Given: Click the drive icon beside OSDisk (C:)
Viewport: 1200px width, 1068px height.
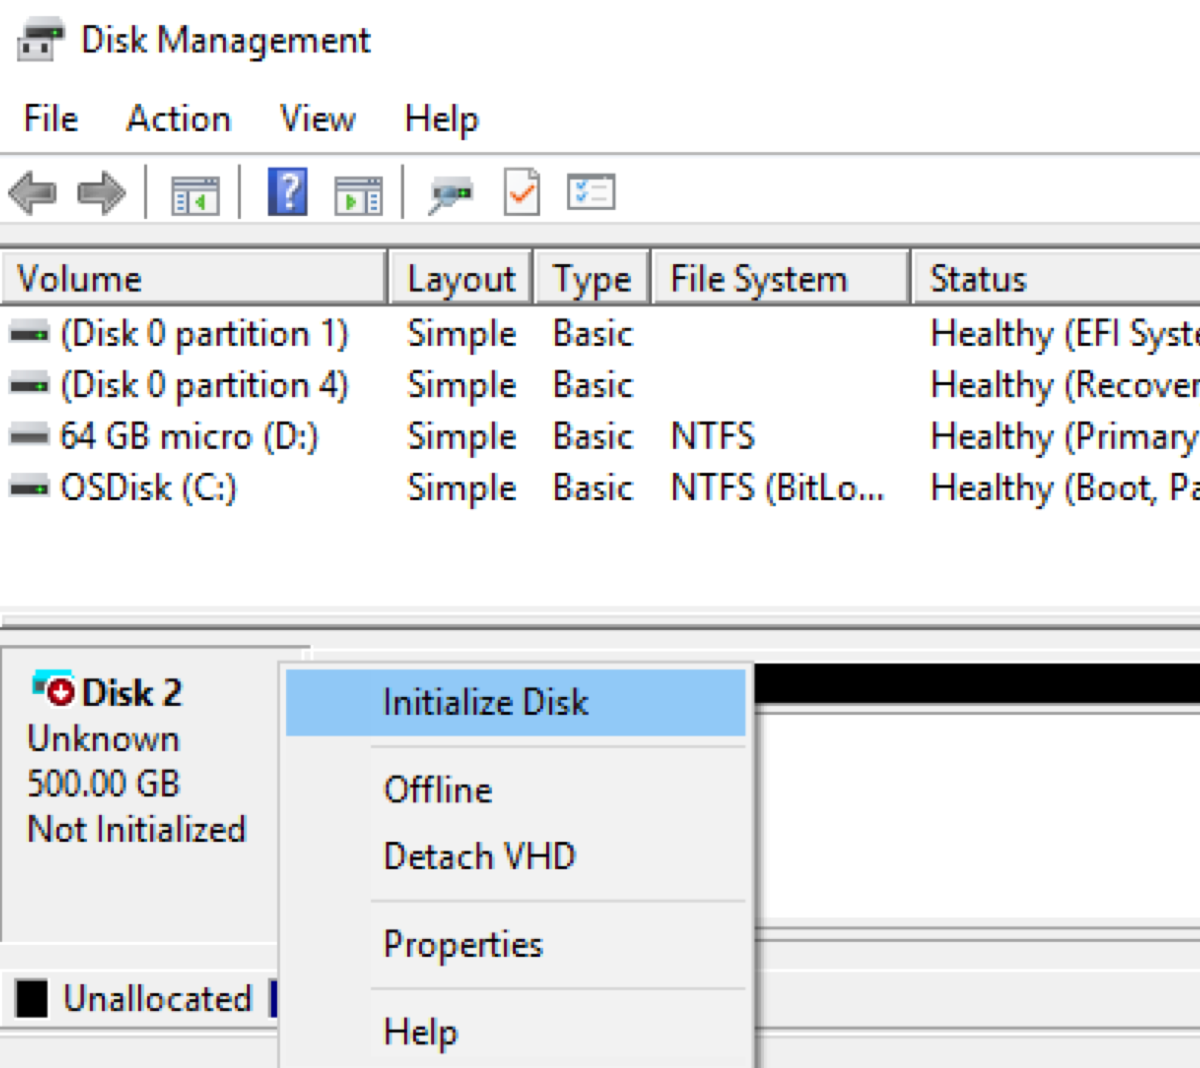Looking at the screenshot, I should click(29, 488).
